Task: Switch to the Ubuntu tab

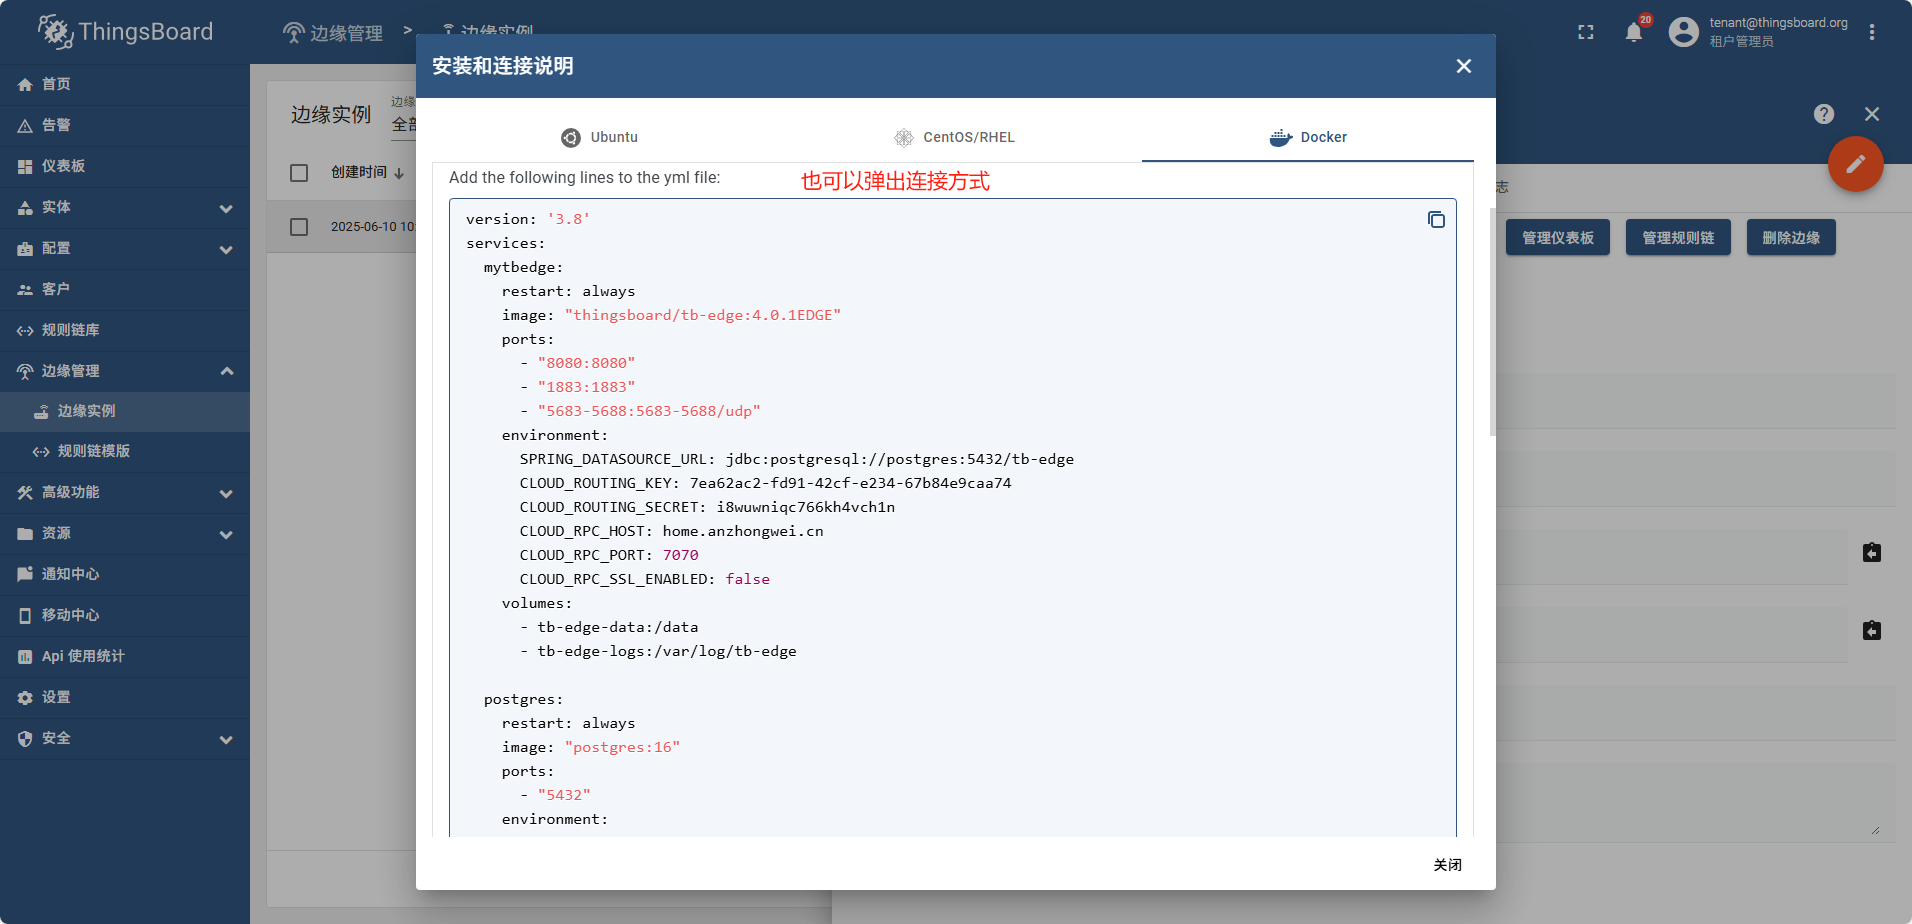Action: pyautogui.click(x=600, y=137)
